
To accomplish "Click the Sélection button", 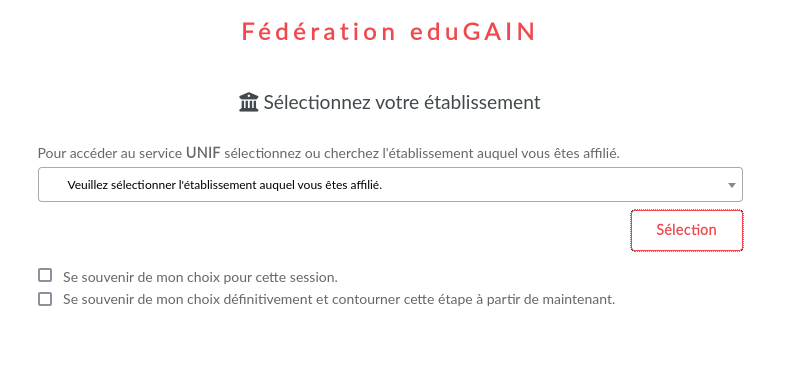I will click(687, 230).
